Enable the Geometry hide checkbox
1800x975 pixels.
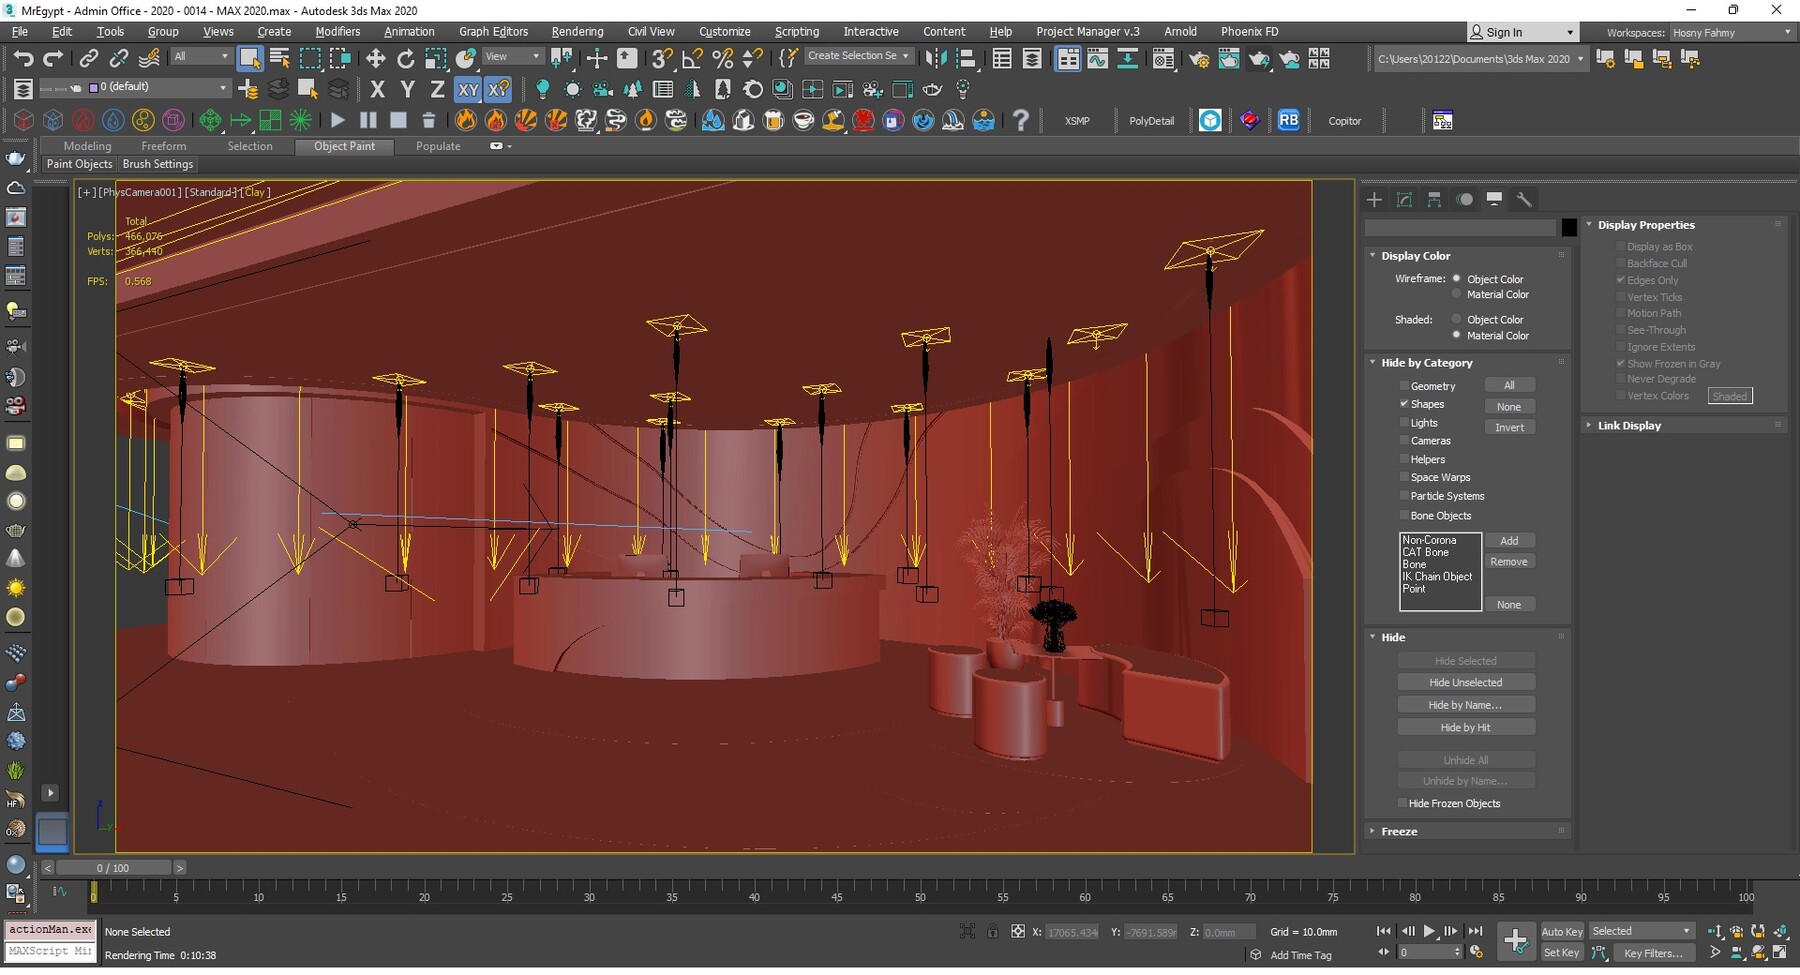coord(1404,386)
